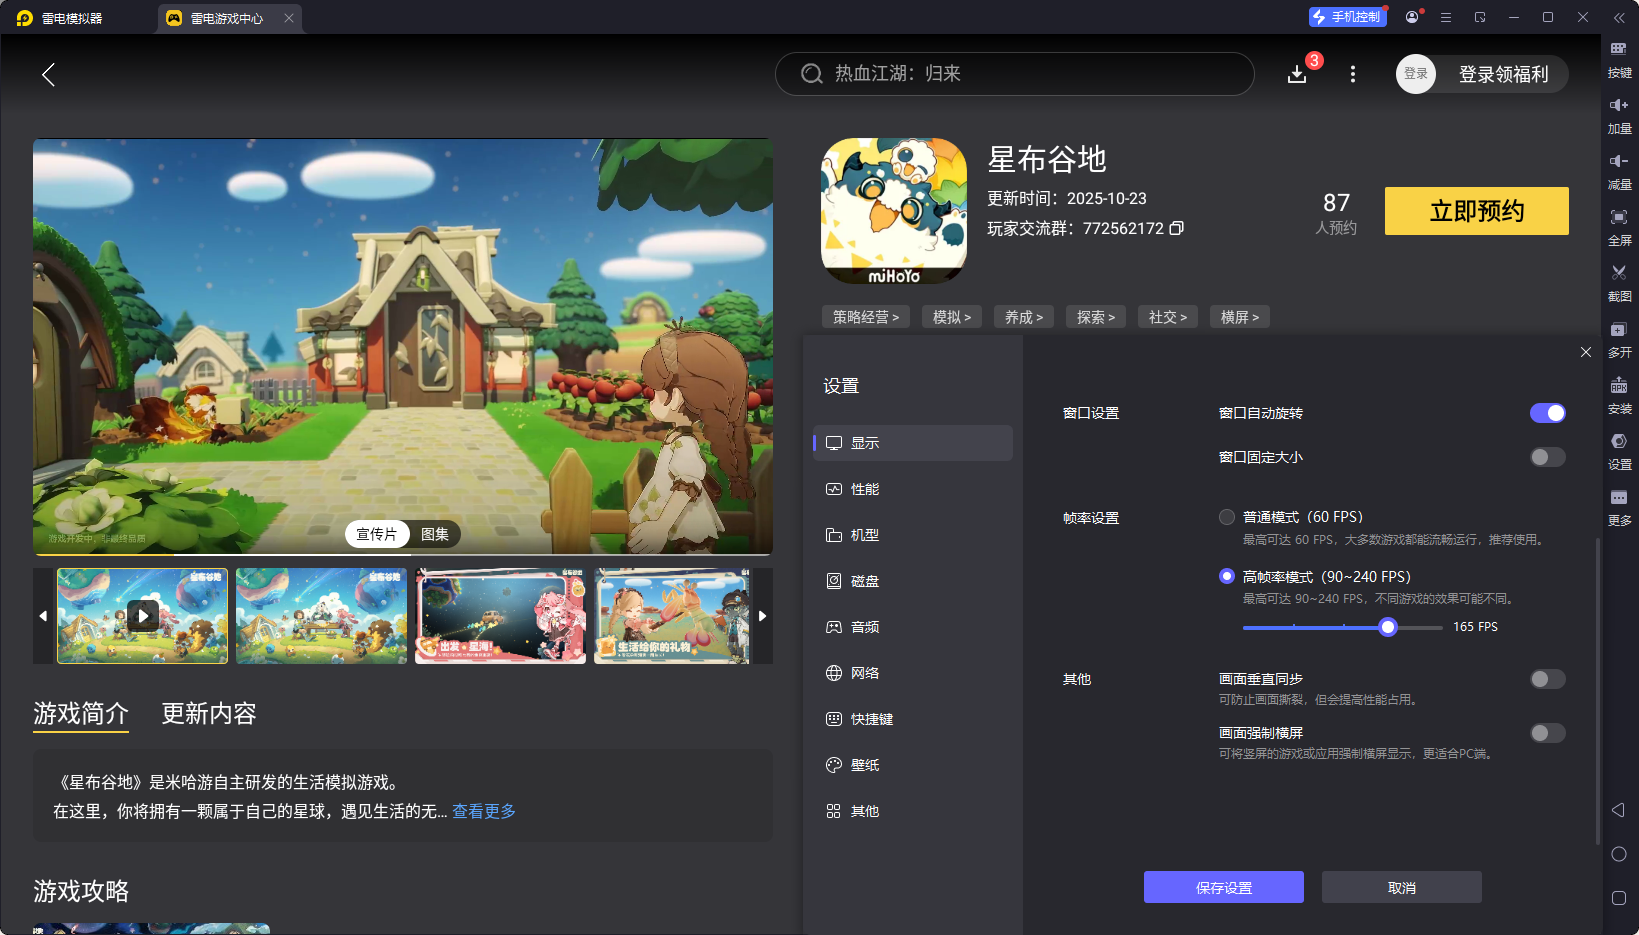The height and width of the screenshot is (935, 1639).
Task: Click 登录领福利 login button
Action: point(1503,74)
